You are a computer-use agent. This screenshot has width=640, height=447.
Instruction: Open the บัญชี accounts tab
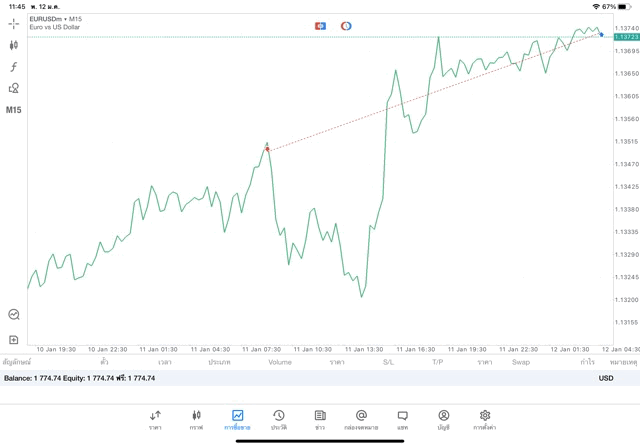(443, 419)
